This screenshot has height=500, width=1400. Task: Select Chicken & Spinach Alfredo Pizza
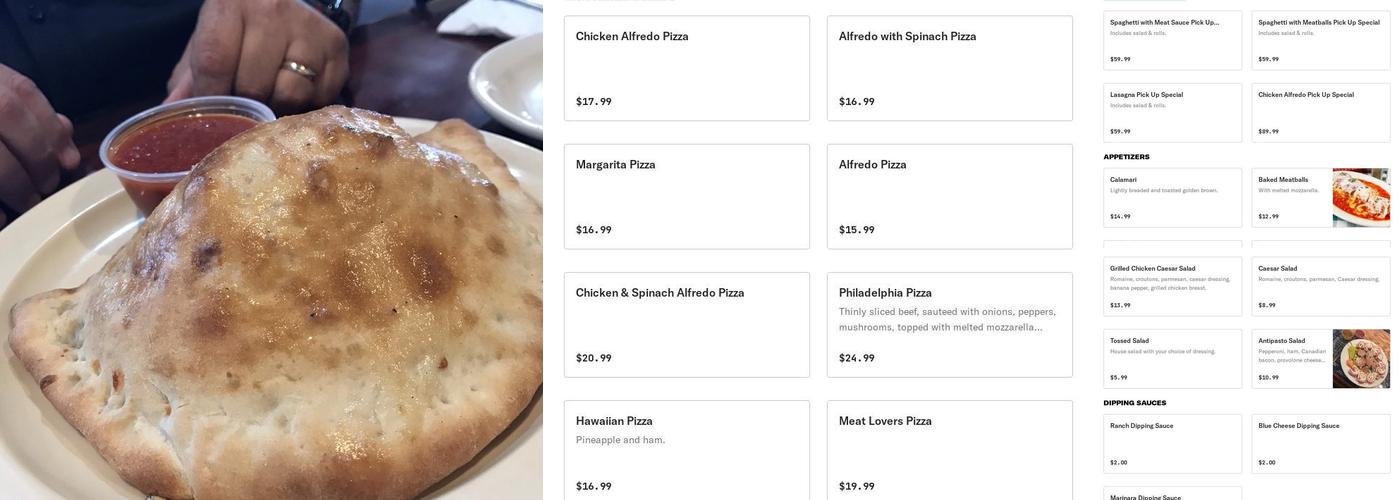click(x=686, y=324)
